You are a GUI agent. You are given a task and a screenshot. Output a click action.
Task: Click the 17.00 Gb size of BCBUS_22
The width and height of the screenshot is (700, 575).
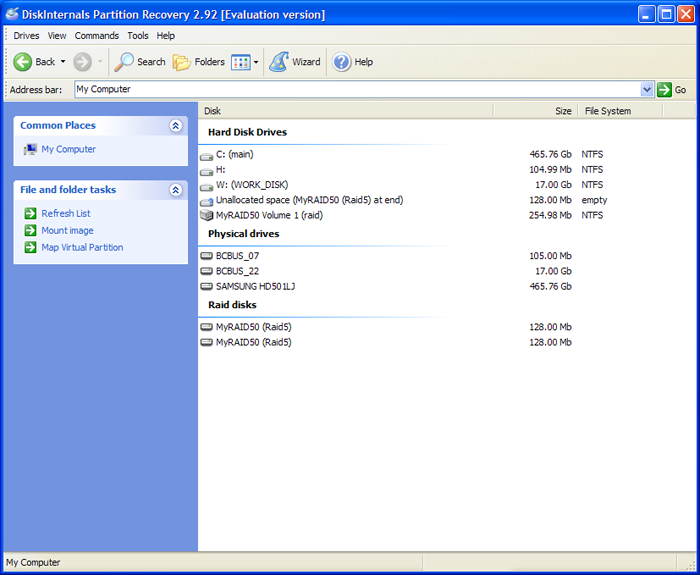(x=554, y=271)
